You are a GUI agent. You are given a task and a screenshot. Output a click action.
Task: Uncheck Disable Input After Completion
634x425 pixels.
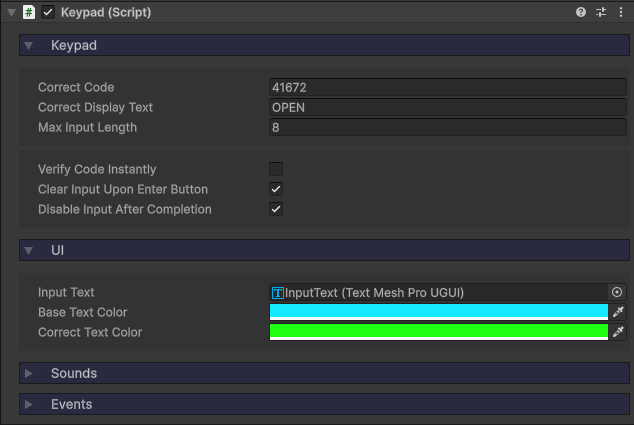coord(276,209)
